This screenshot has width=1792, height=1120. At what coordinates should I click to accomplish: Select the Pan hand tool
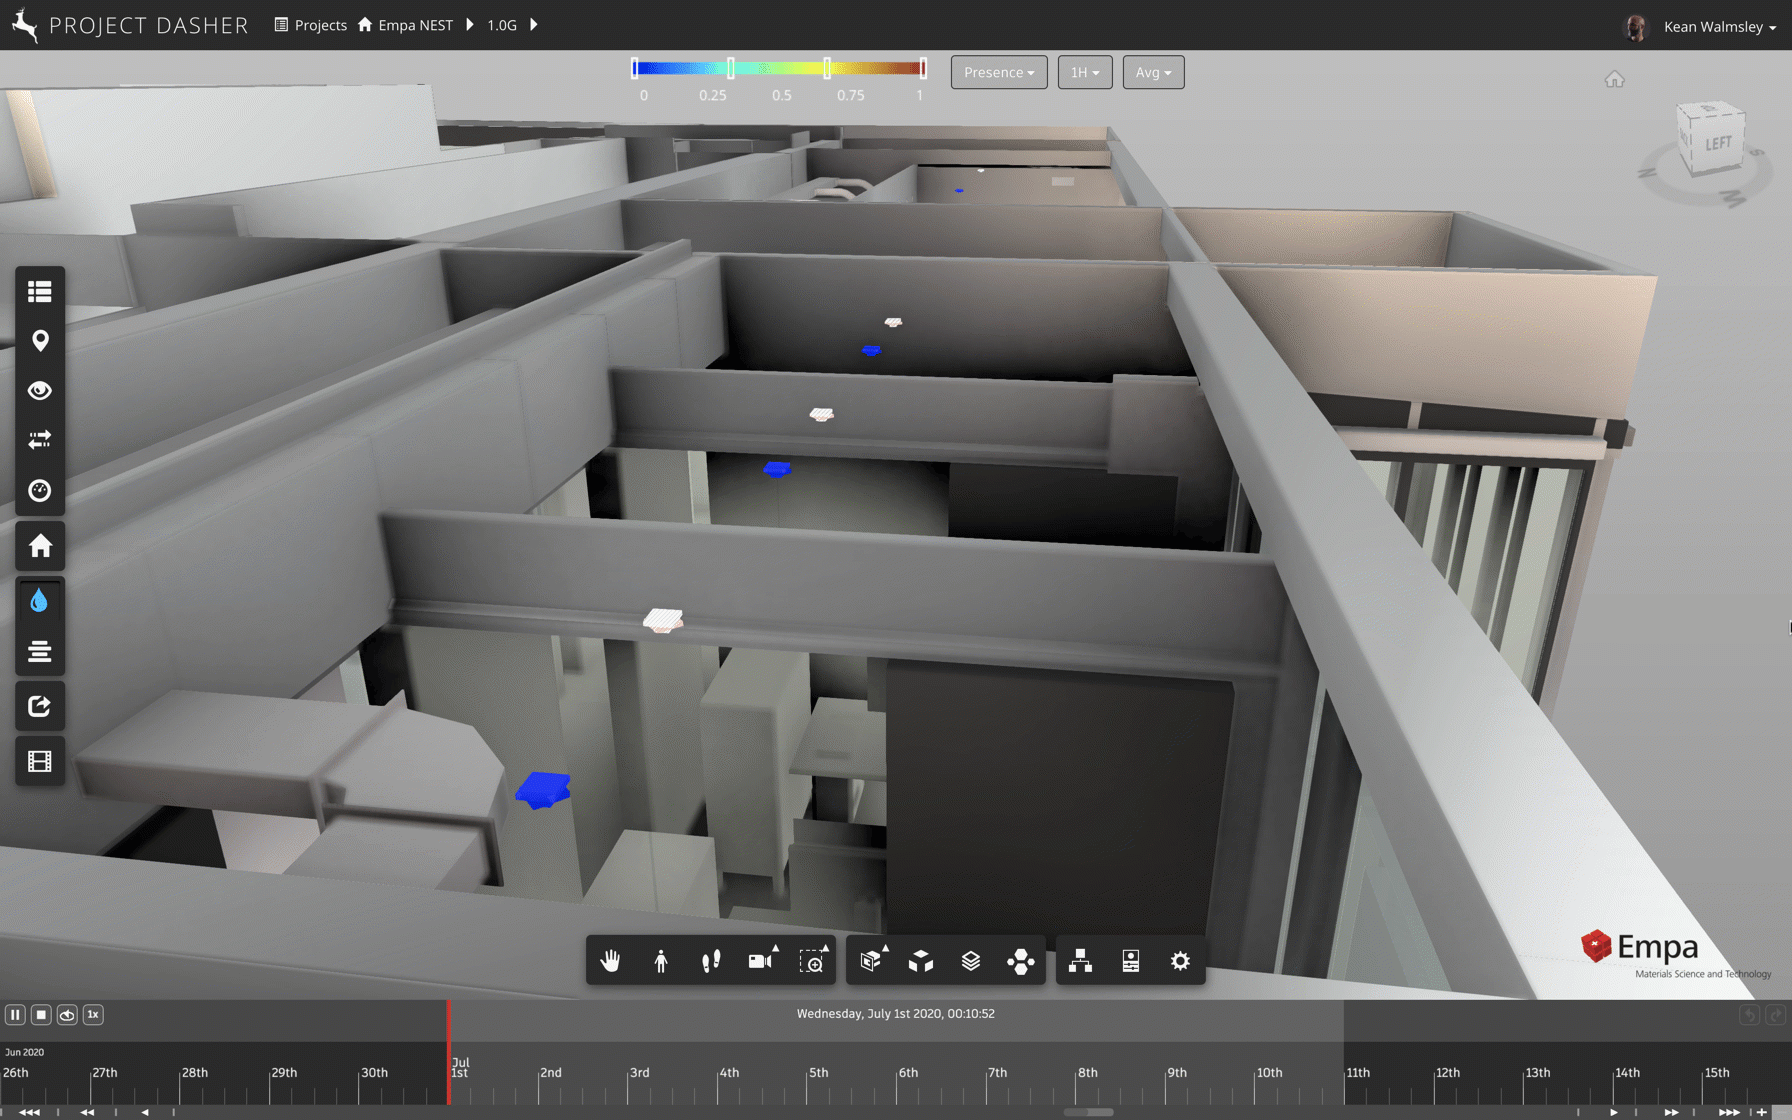610,960
